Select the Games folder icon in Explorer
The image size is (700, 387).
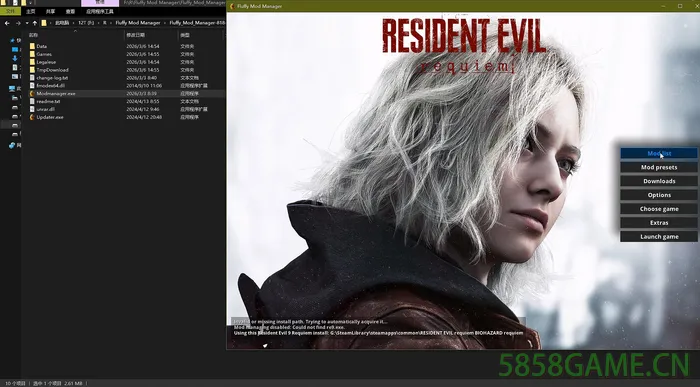(x=32, y=54)
